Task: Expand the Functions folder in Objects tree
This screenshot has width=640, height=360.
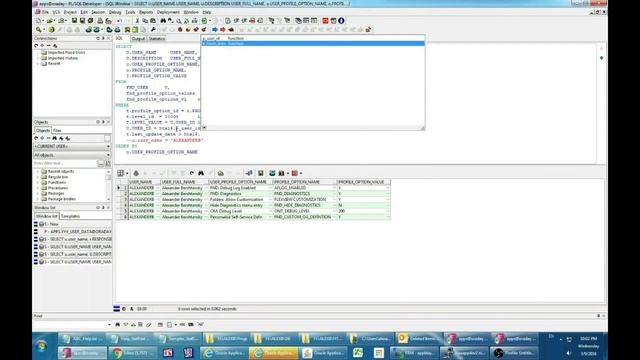Action: click(x=38, y=182)
